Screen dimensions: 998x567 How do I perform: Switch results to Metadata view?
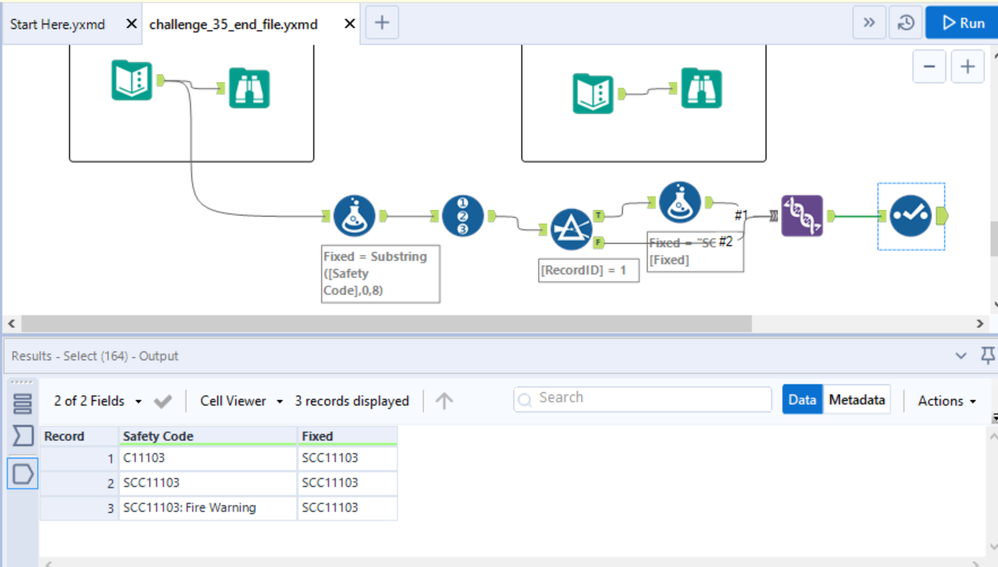tap(857, 400)
